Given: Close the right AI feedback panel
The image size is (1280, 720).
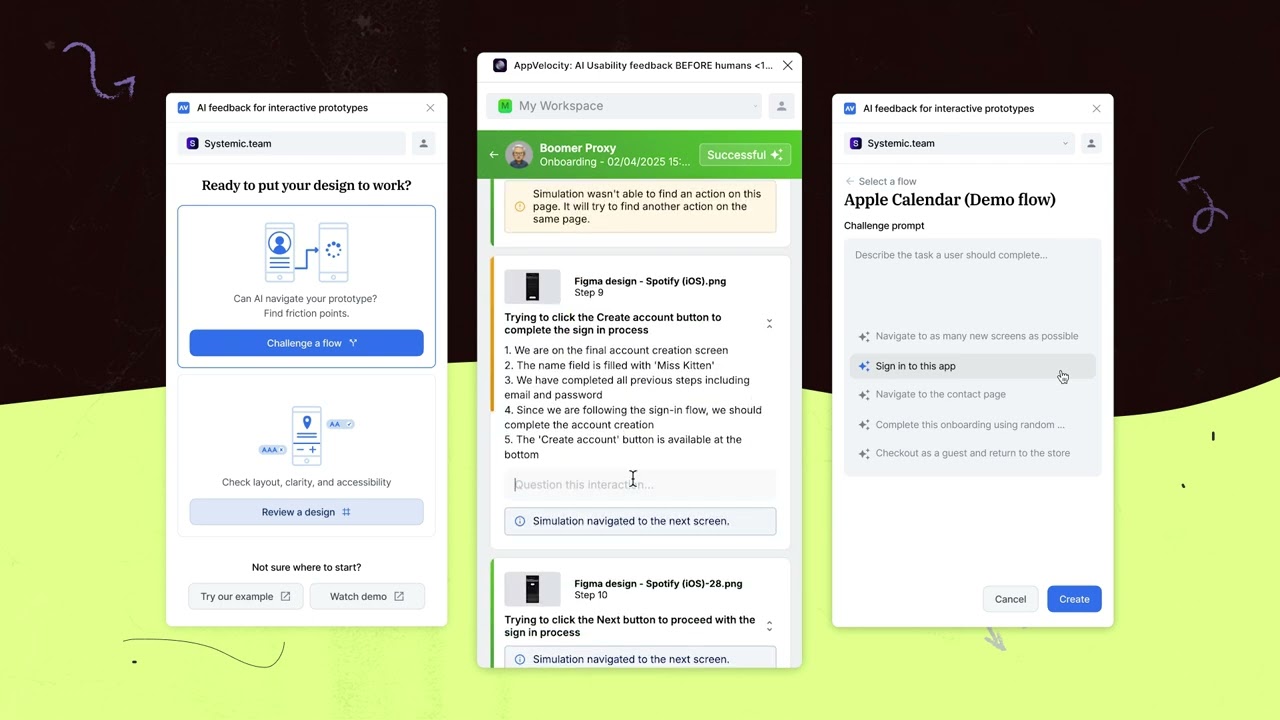Looking at the screenshot, I should tap(1097, 109).
